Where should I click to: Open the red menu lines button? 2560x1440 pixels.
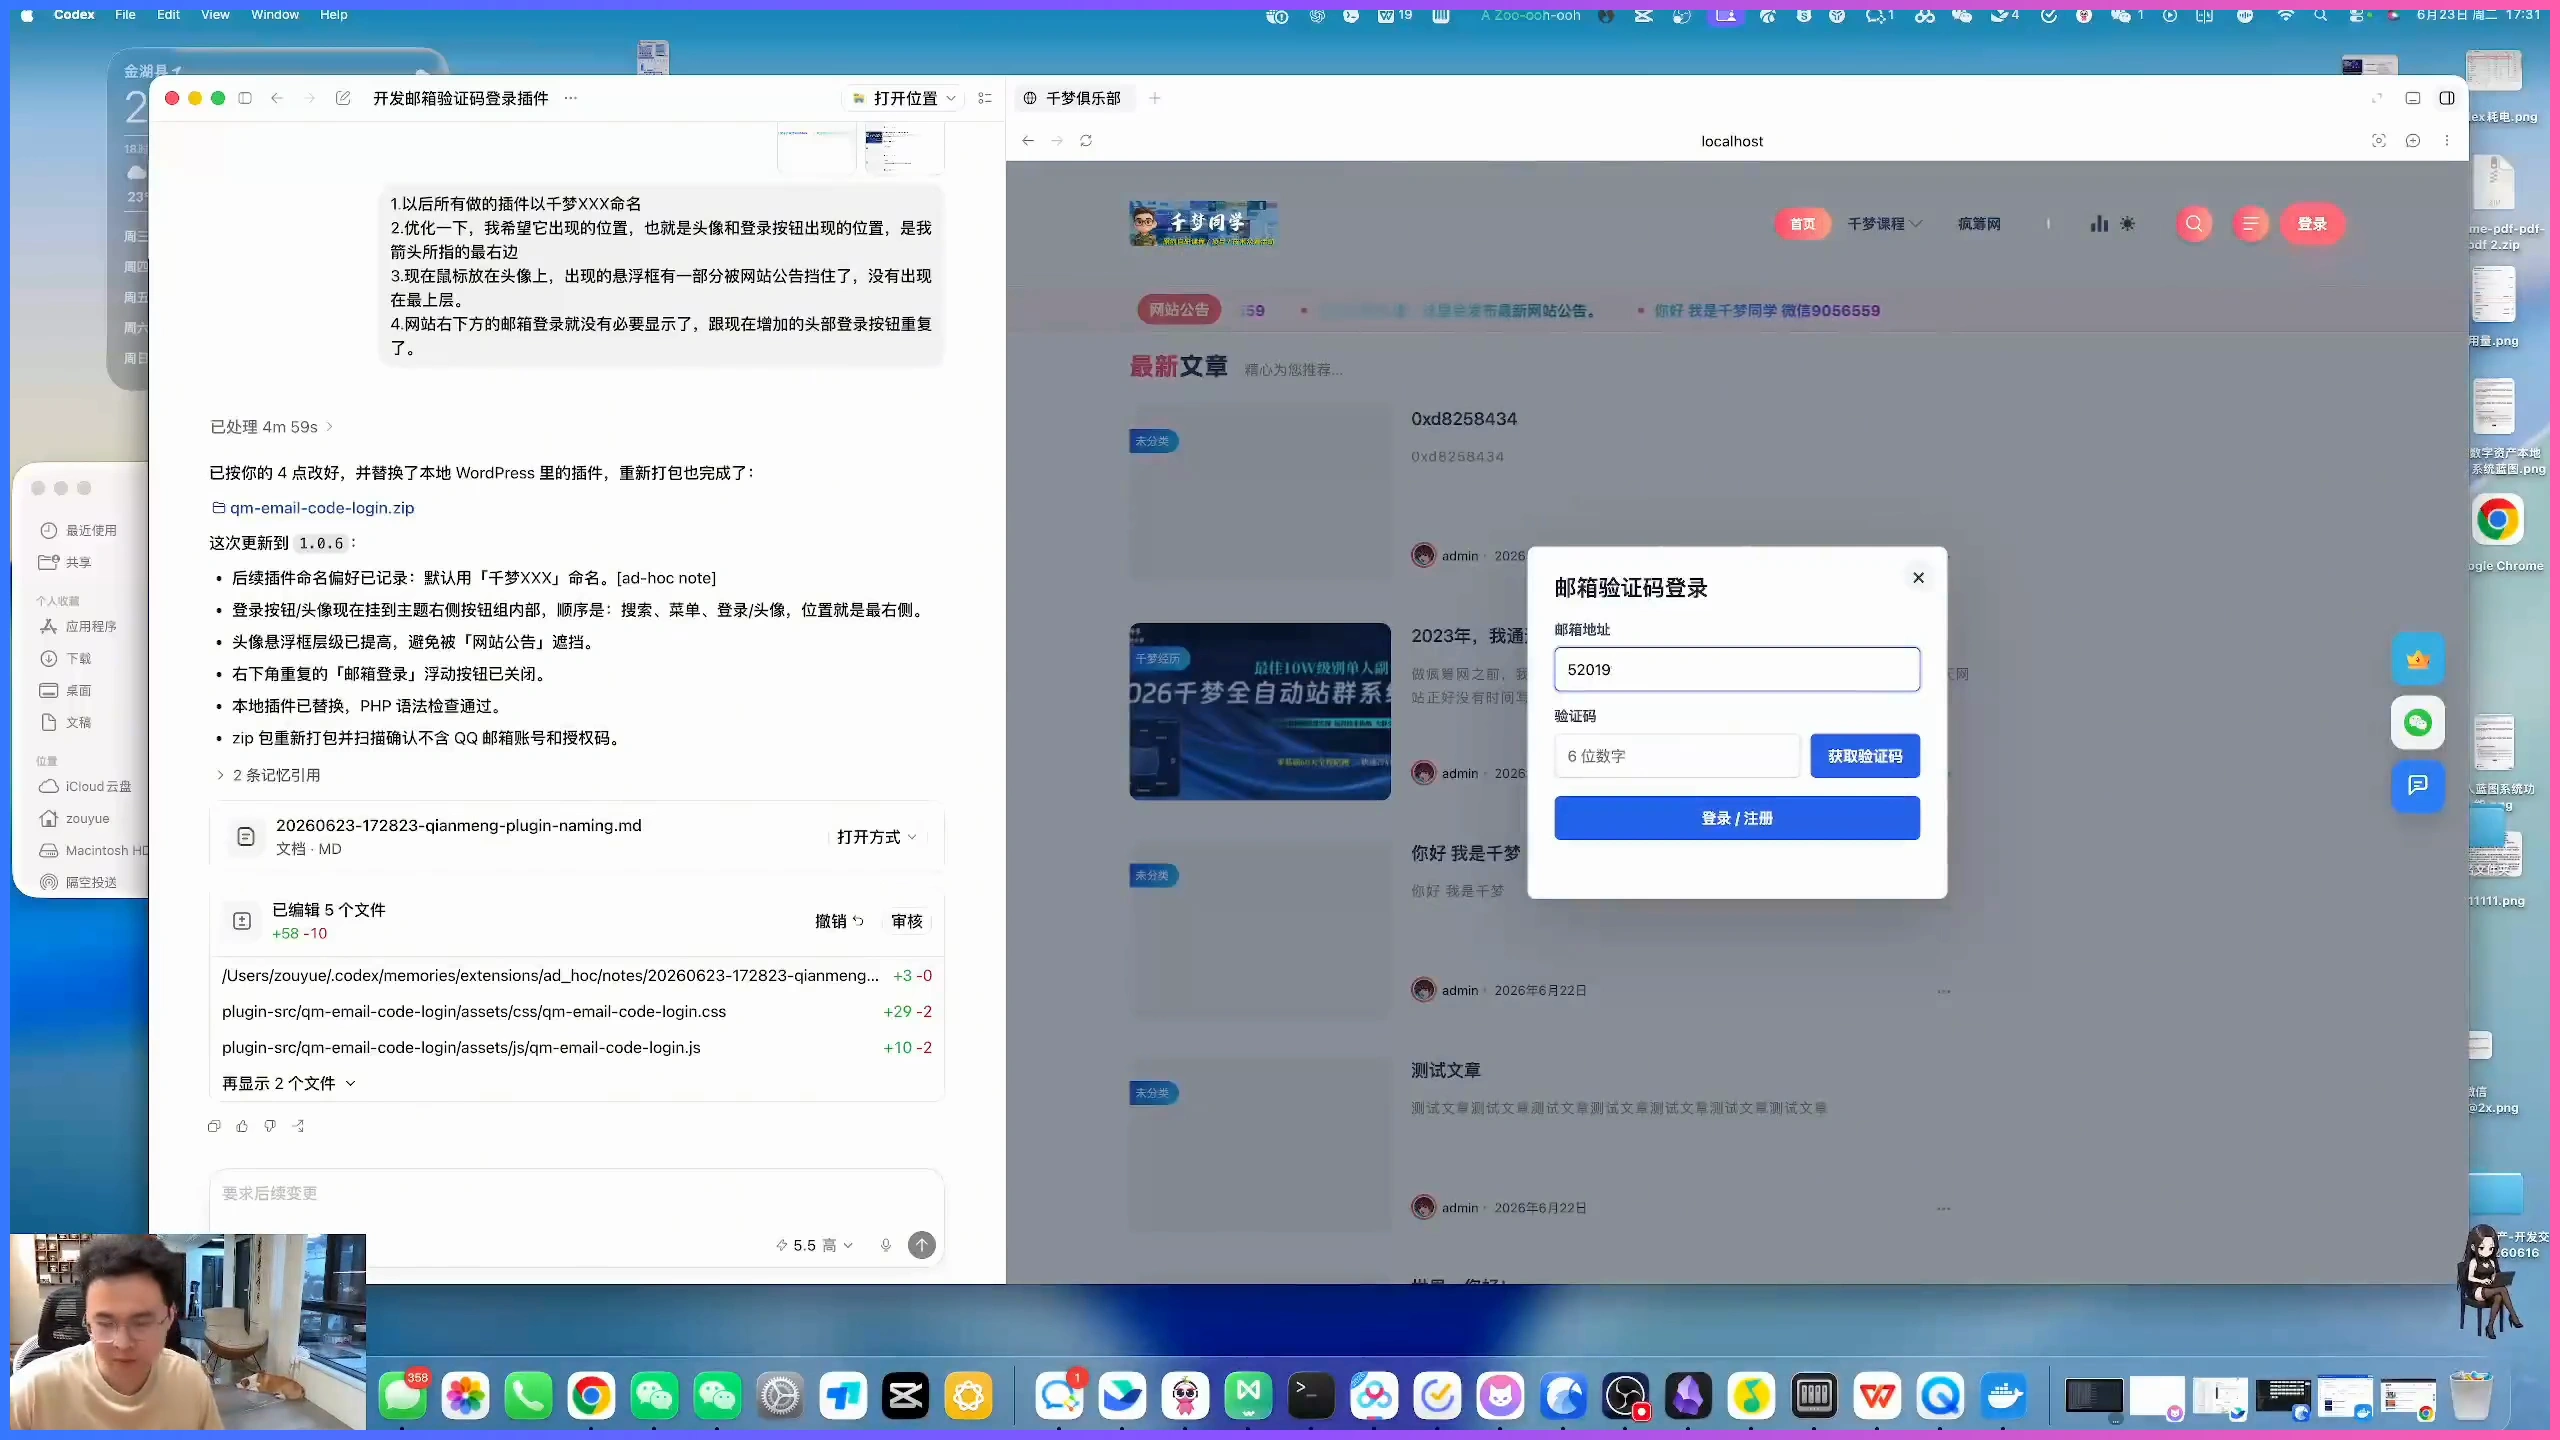2250,224
